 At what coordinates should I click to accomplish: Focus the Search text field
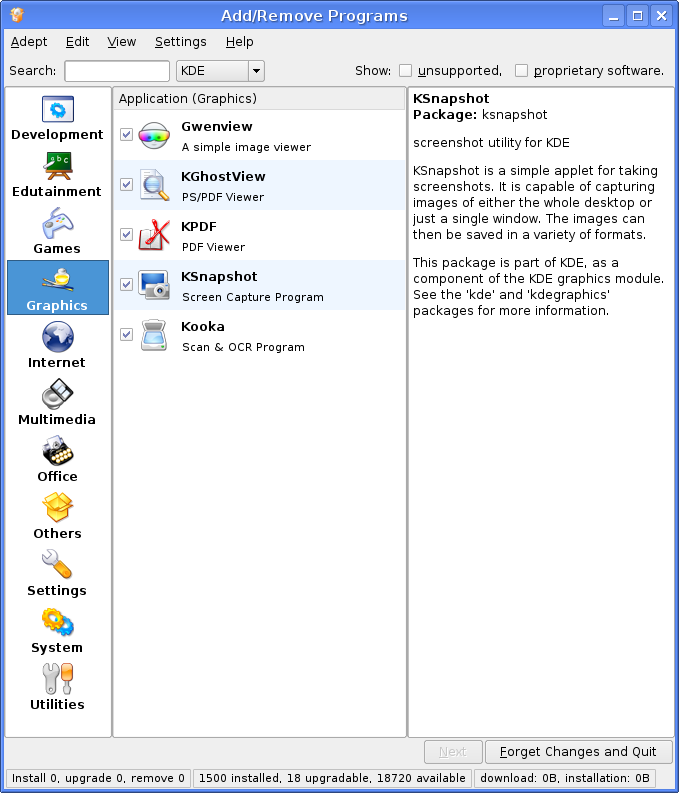pos(117,71)
